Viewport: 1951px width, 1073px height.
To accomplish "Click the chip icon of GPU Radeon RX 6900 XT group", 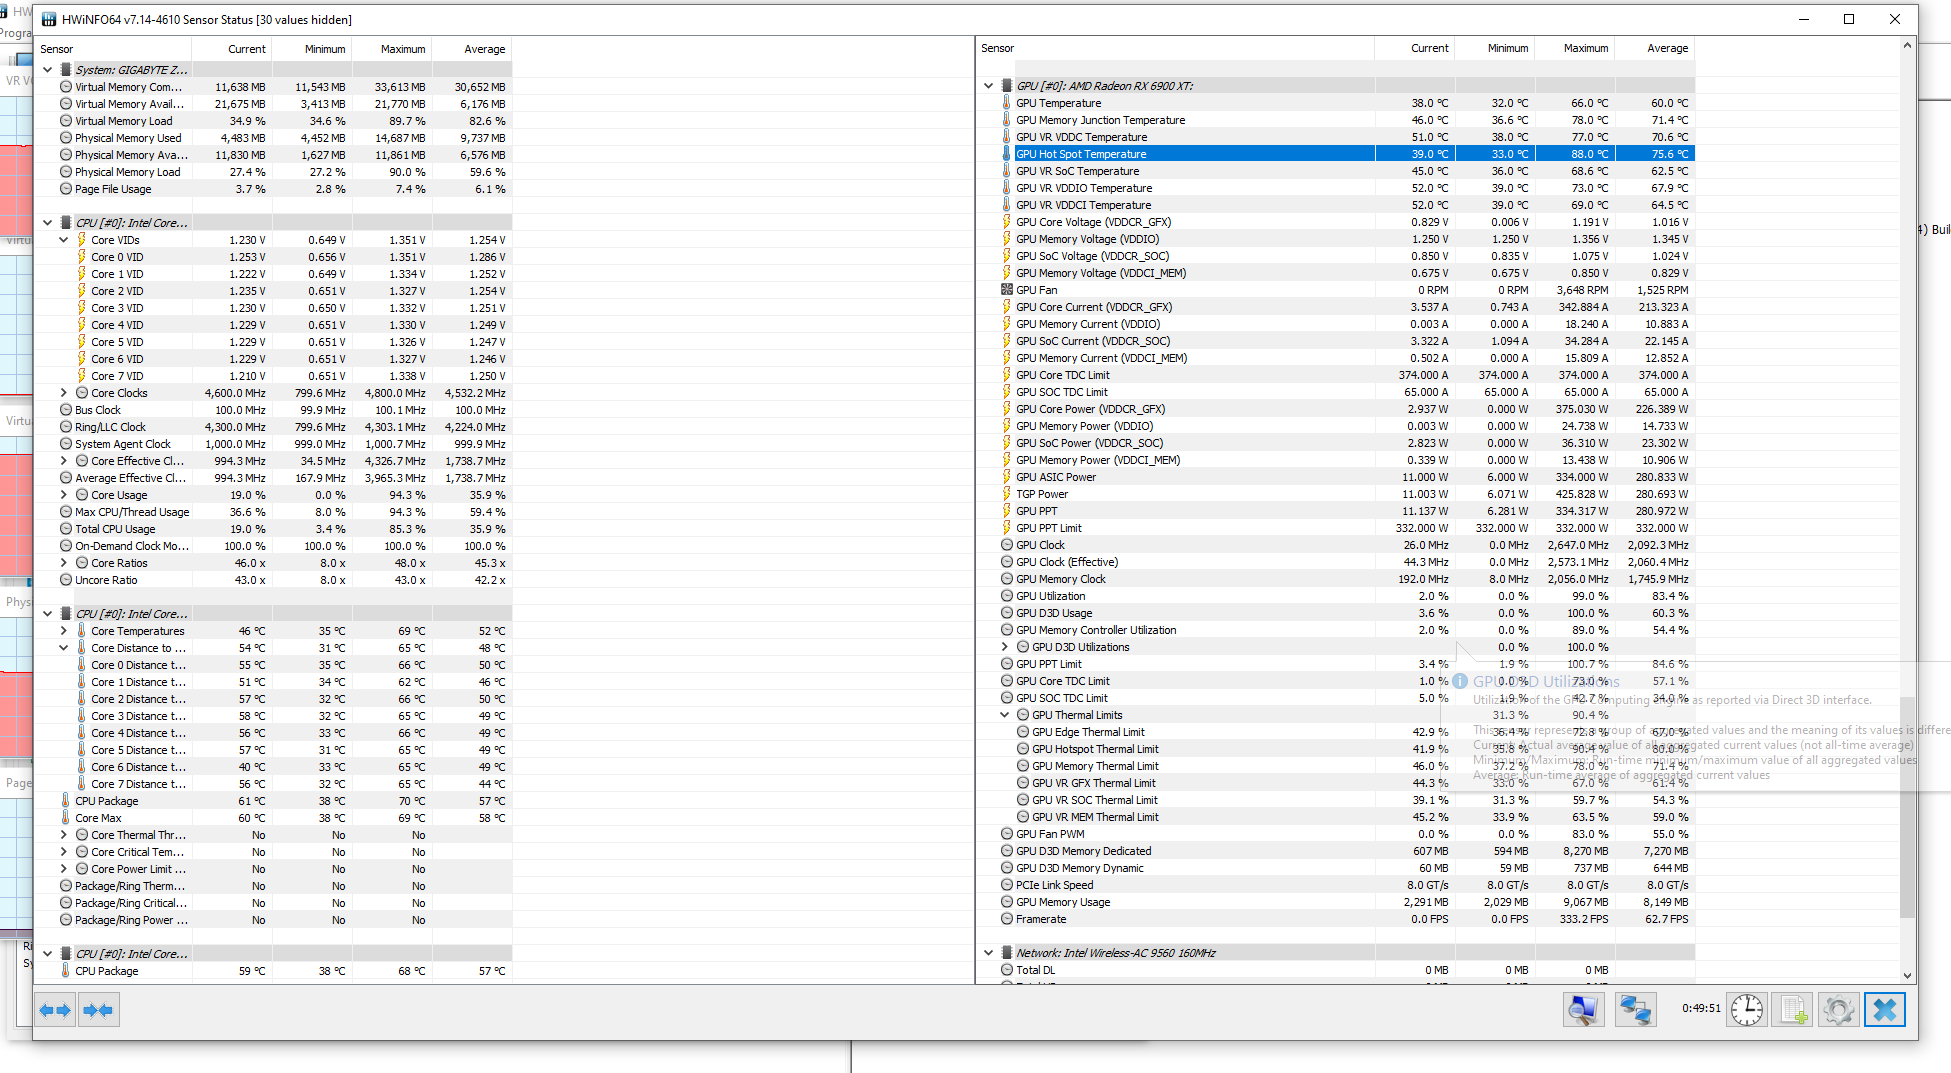I will (1007, 86).
